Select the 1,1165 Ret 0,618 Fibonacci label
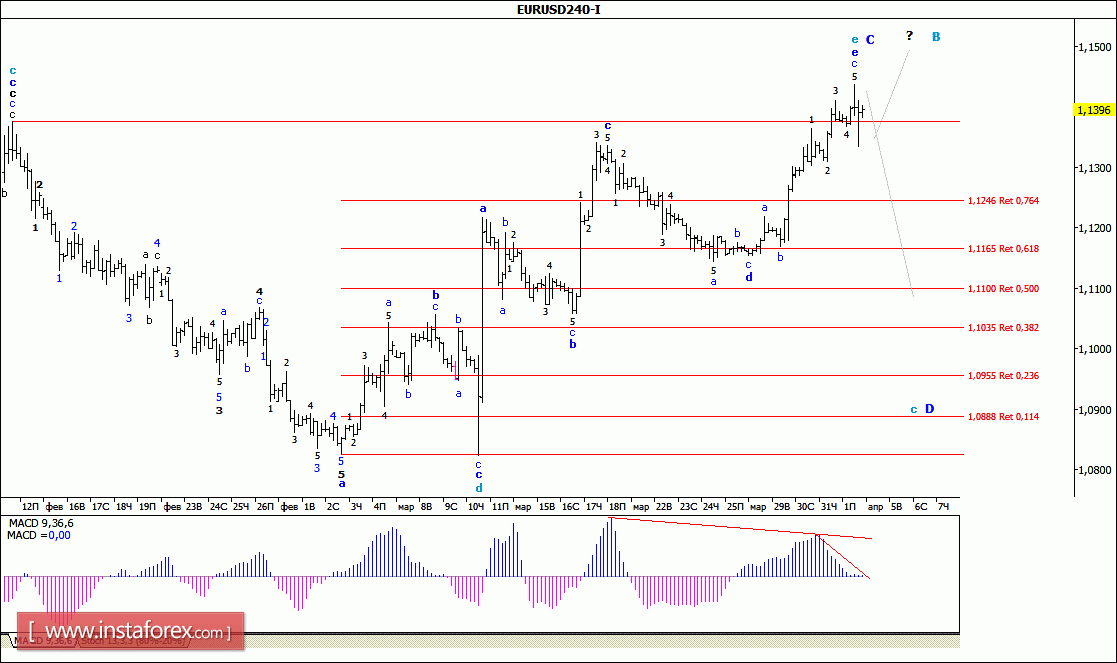Screen dimensions: 1117x663 [x=1003, y=249]
